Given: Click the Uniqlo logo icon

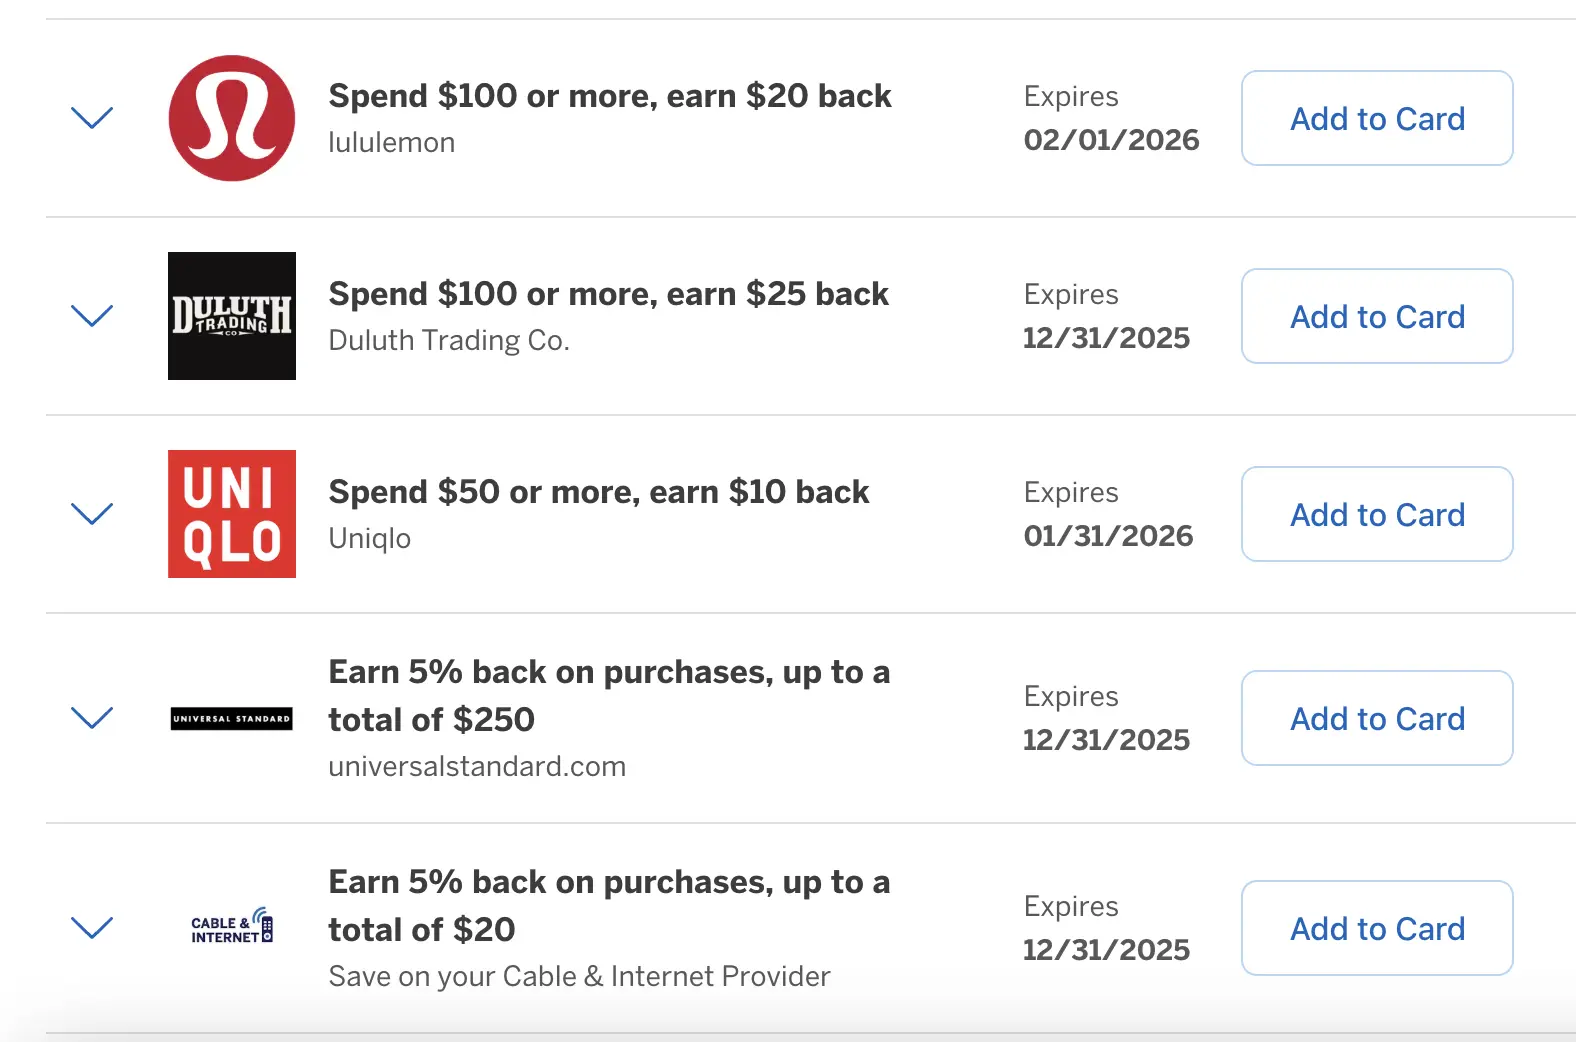Looking at the screenshot, I should 232,514.
